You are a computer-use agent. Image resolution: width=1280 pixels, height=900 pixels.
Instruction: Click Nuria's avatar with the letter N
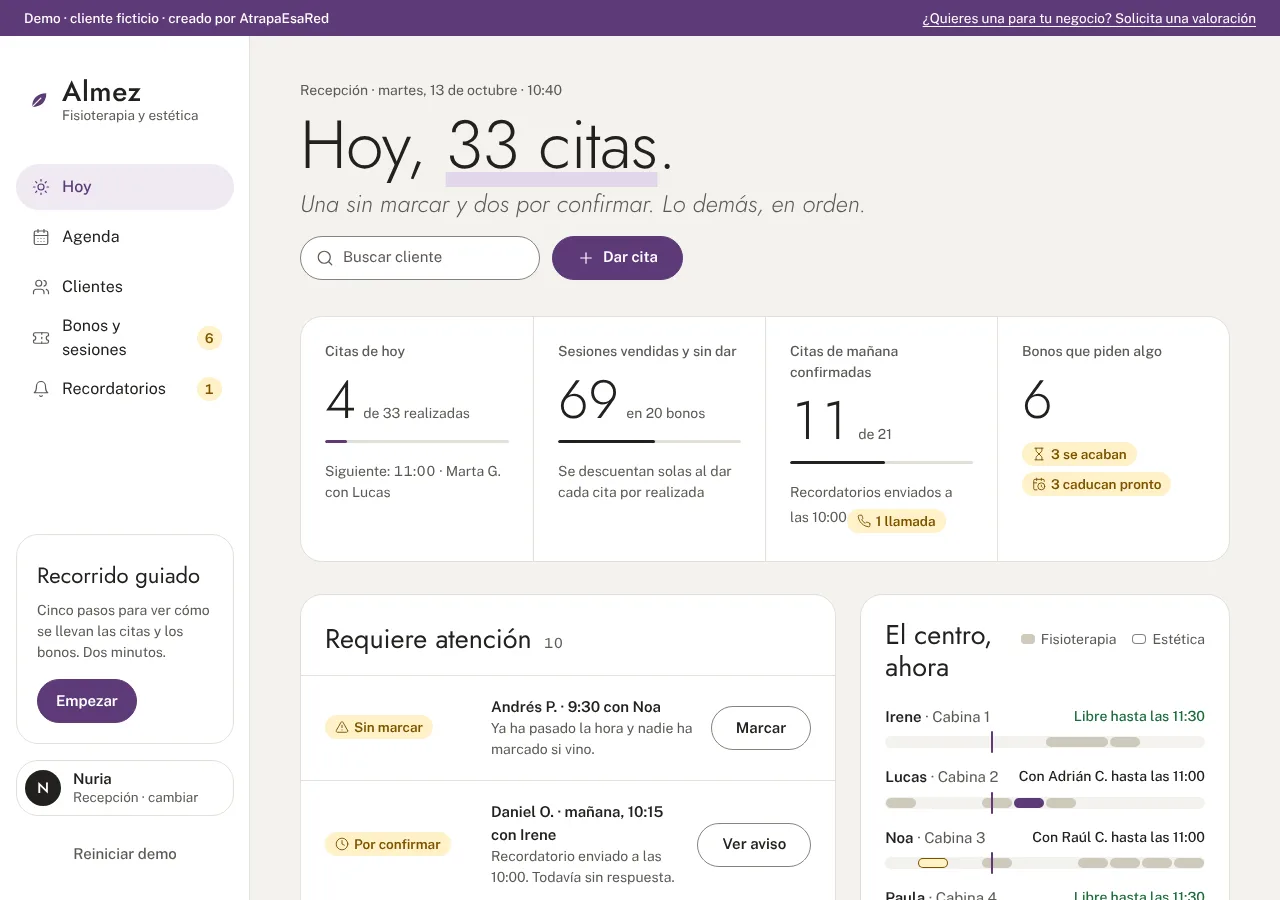(x=43, y=788)
